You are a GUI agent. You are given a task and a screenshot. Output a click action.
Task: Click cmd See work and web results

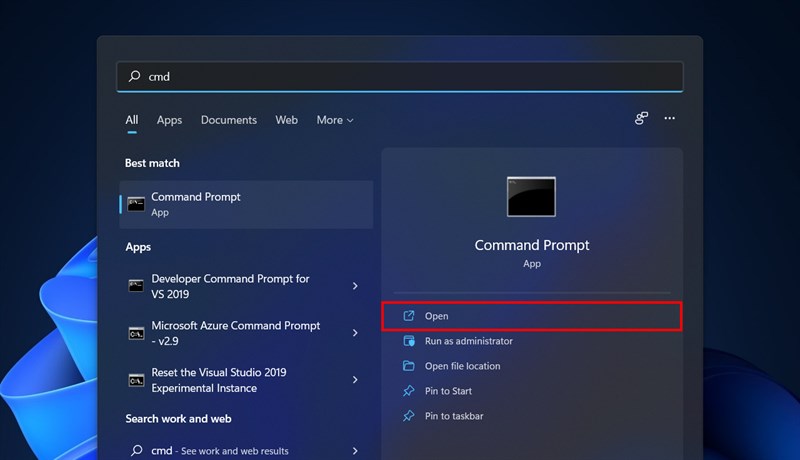[246, 451]
